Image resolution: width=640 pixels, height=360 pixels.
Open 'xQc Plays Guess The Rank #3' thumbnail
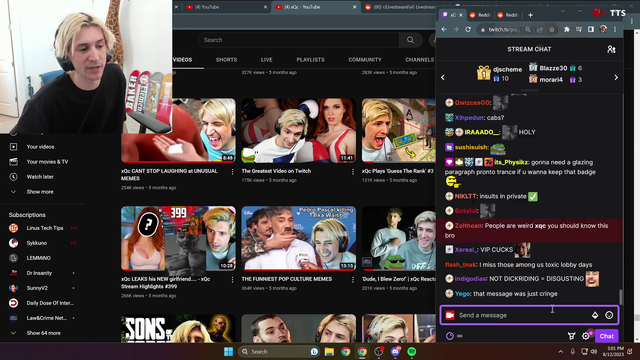tap(398, 130)
